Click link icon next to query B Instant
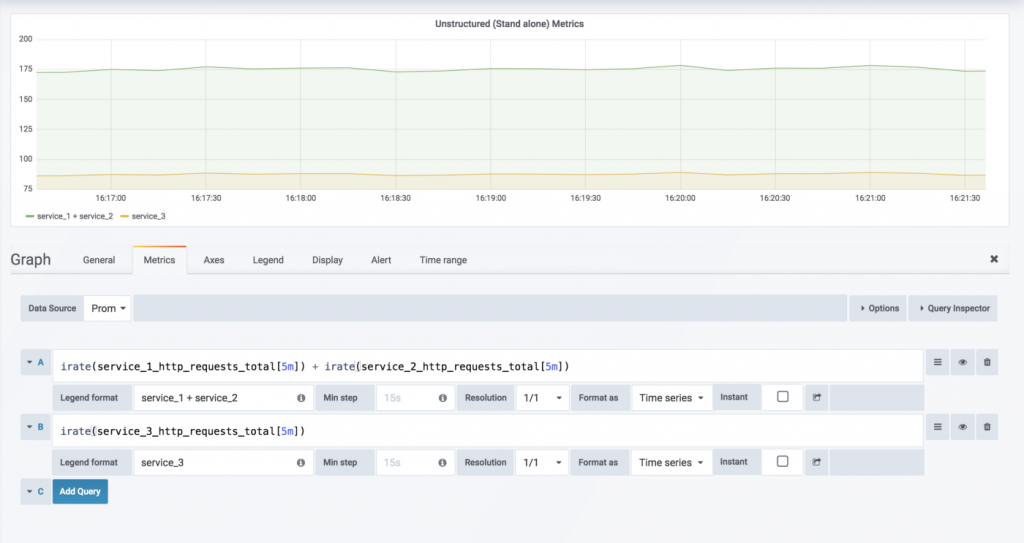This screenshot has height=543, width=1024. click(816, 462)
